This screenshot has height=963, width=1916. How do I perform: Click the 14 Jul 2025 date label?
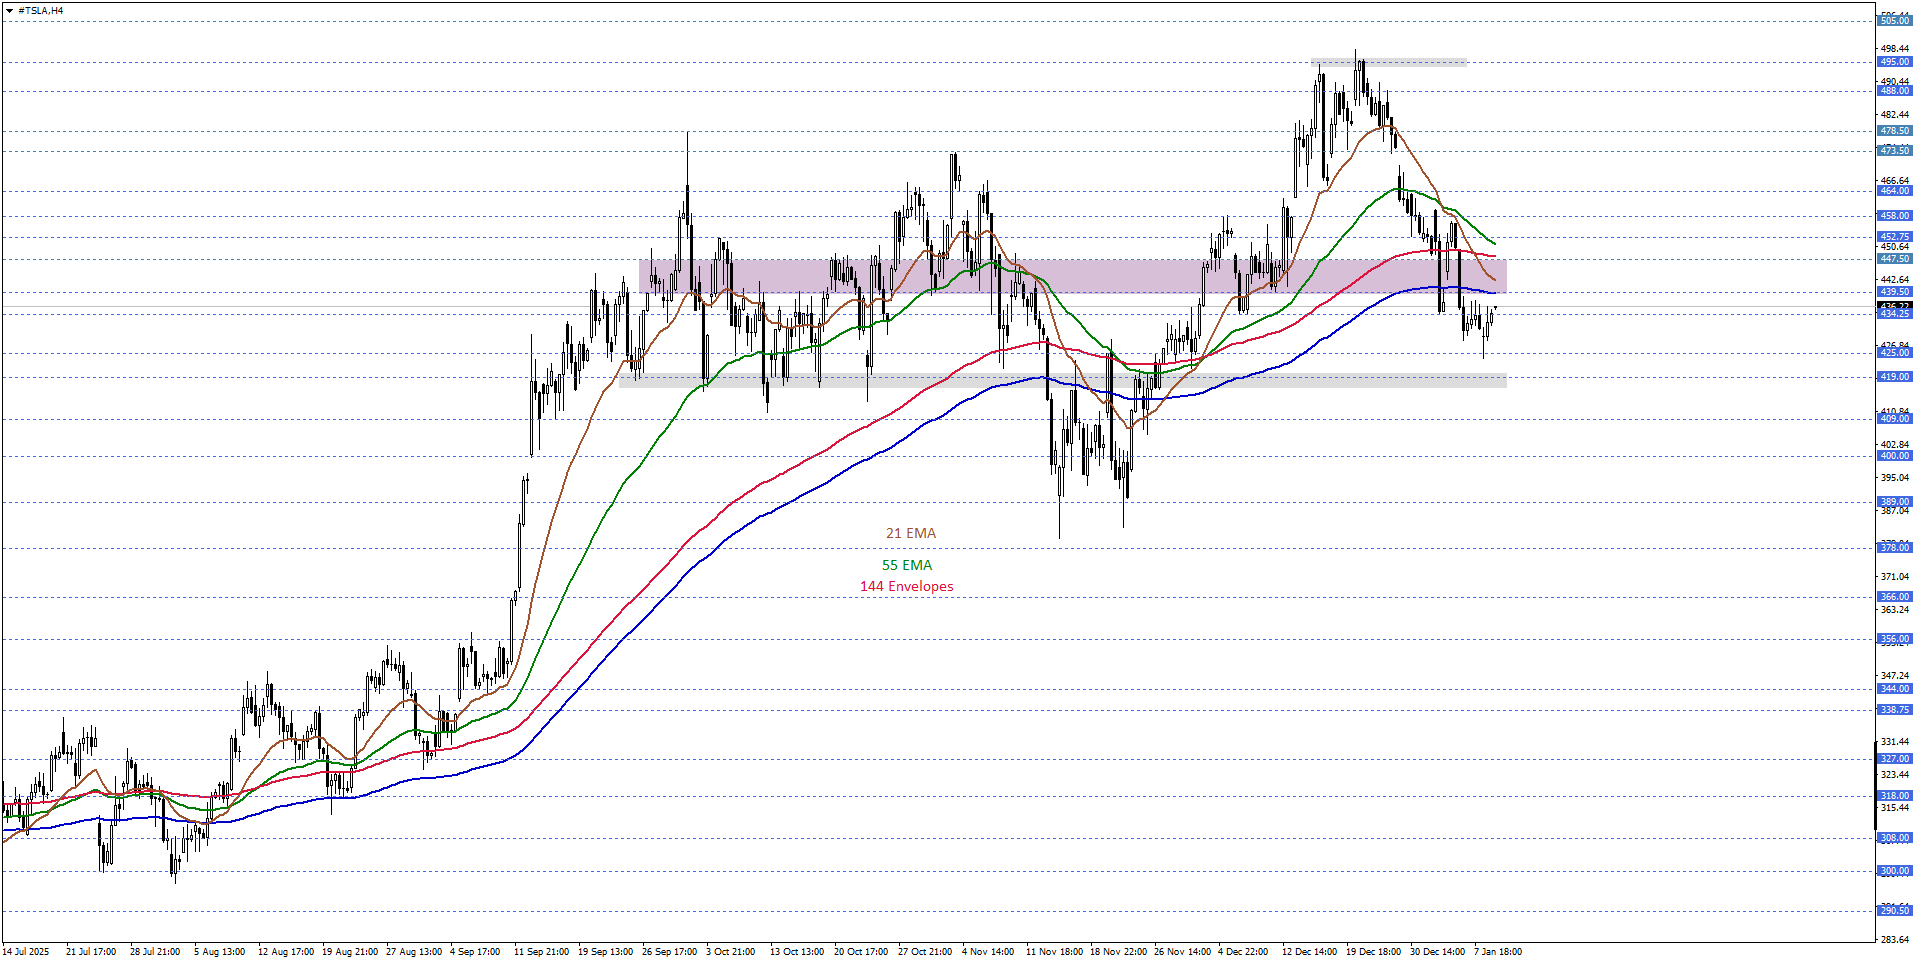coord(27,952)
